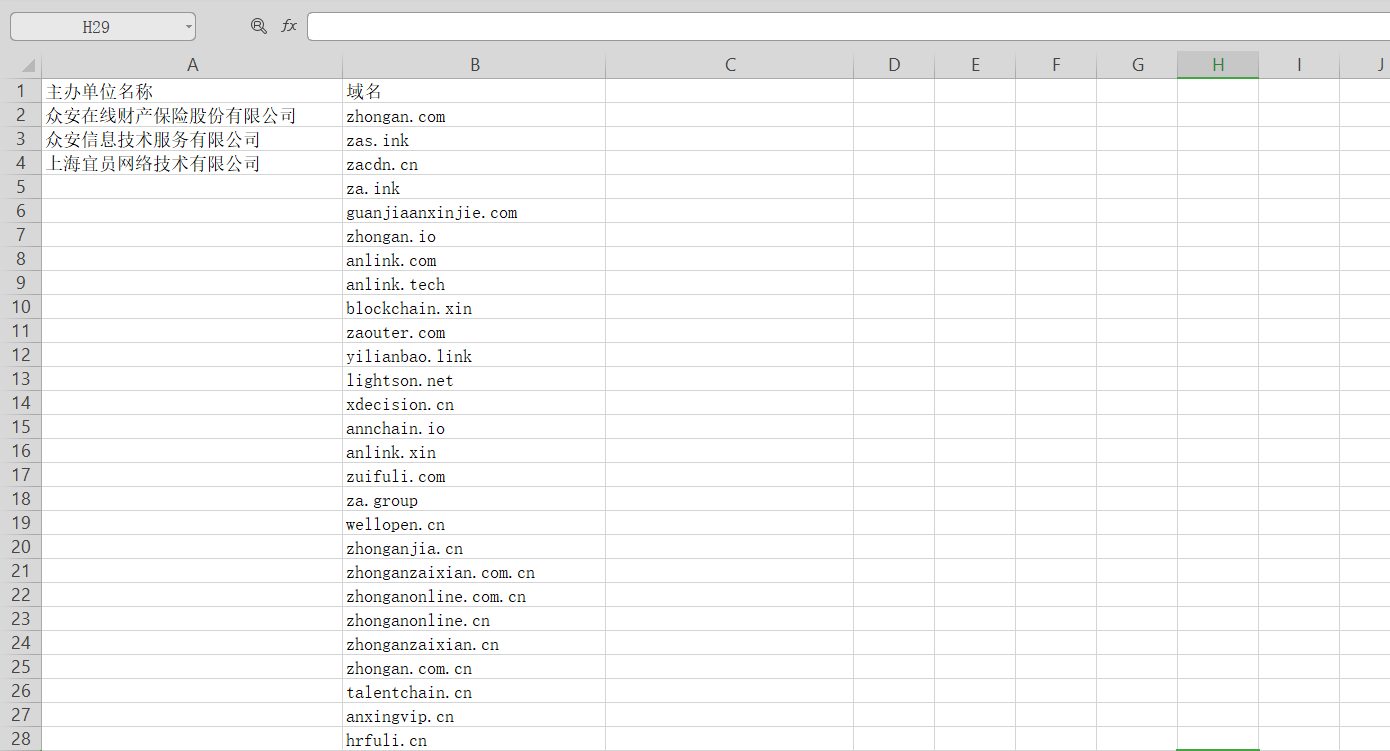The width and height of the screenshot is (1390, 751).
Task: Select column G header
Action: (1137, 65)
